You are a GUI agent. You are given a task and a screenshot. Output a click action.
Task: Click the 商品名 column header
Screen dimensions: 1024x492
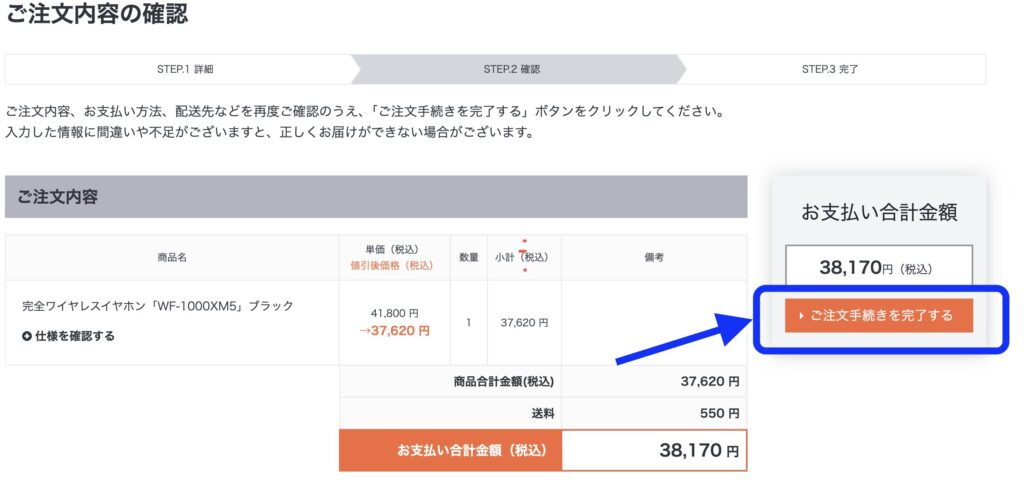(x=172, y=257)
